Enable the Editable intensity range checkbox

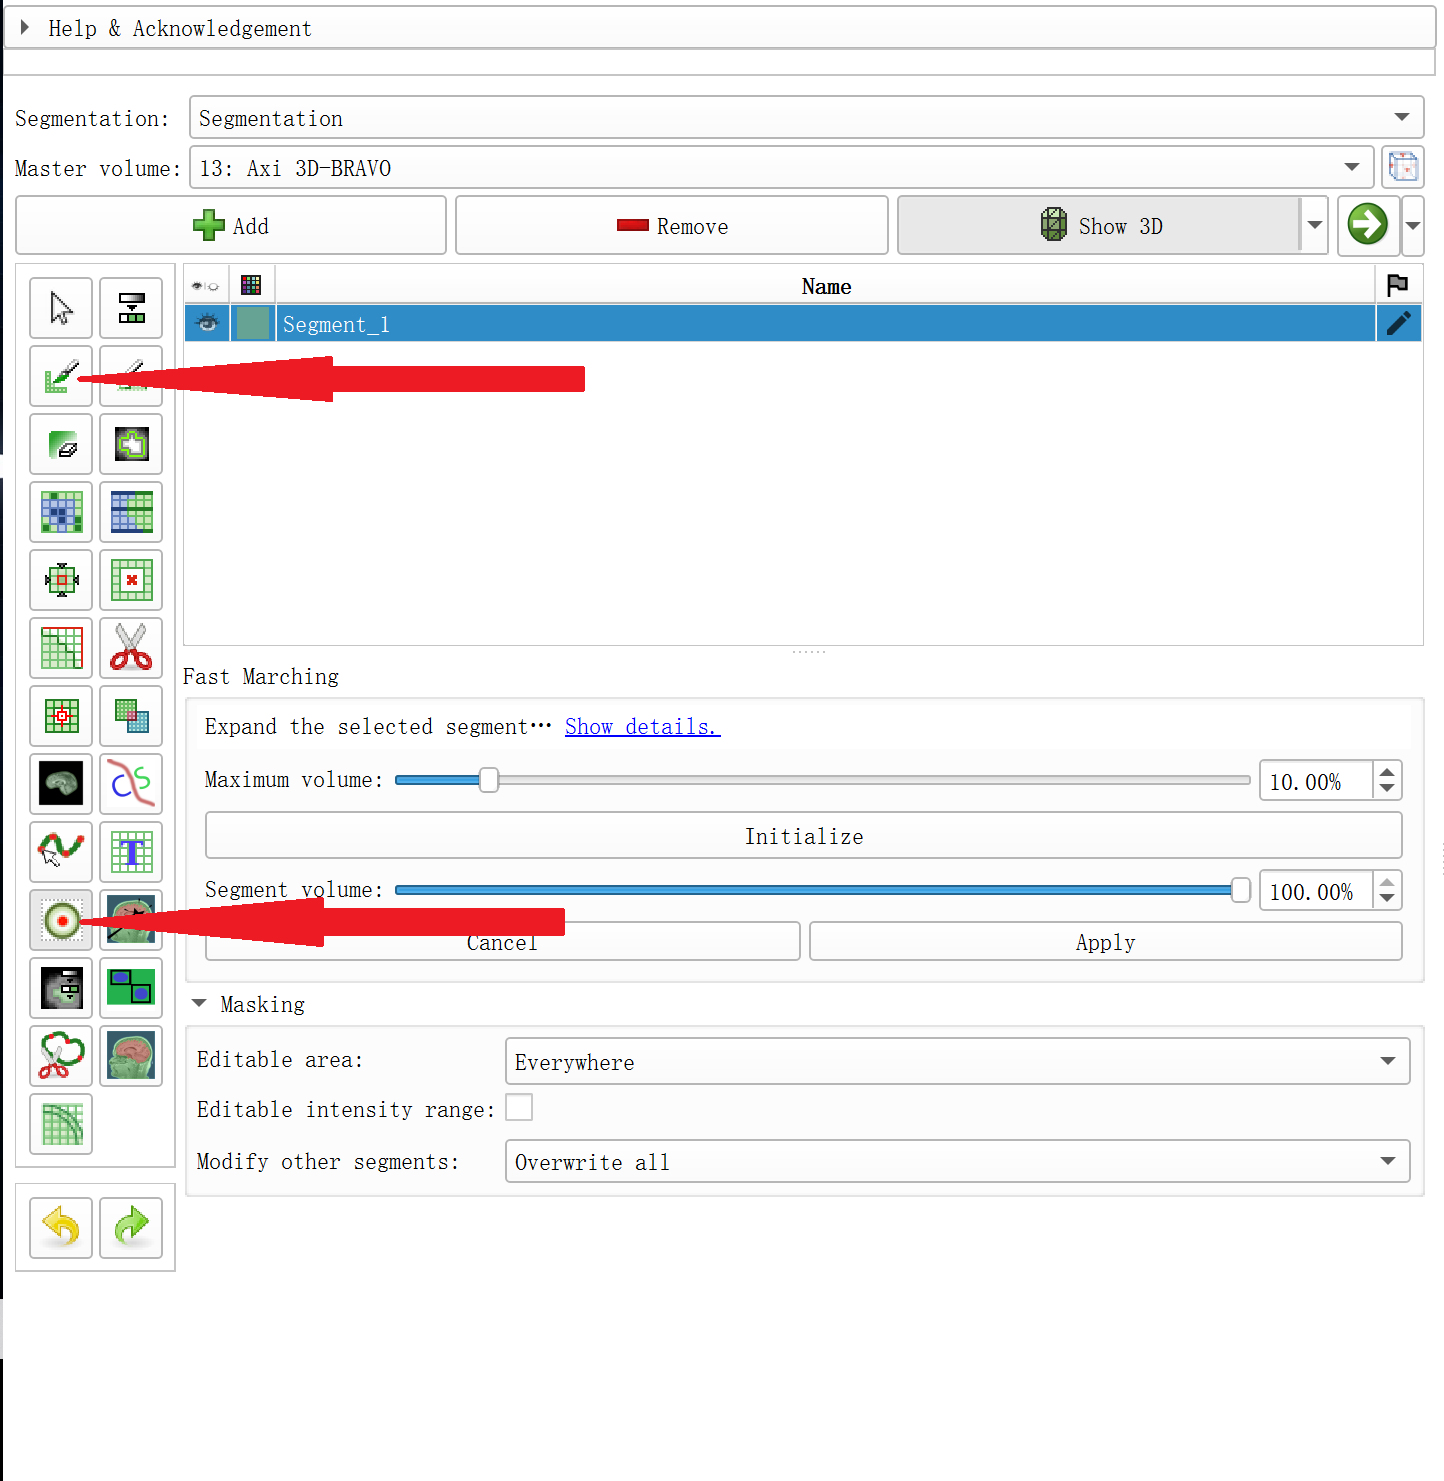point(519,1108)
